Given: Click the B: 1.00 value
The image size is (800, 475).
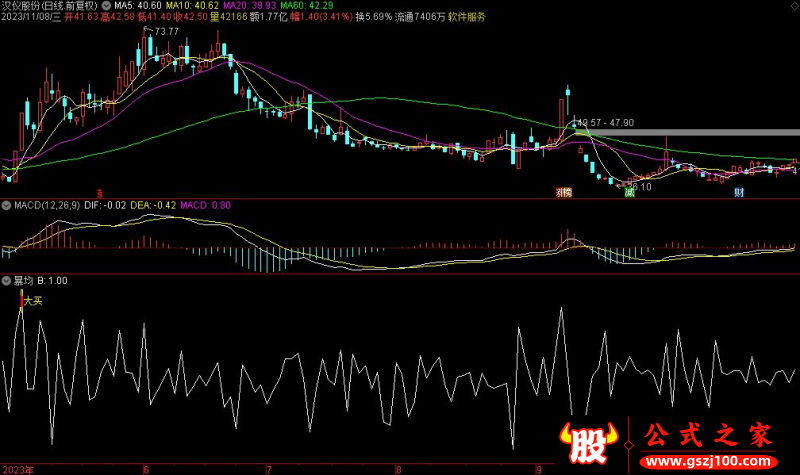Looking at the screenshot, I should pyautogui.click(x=53, y=281).
